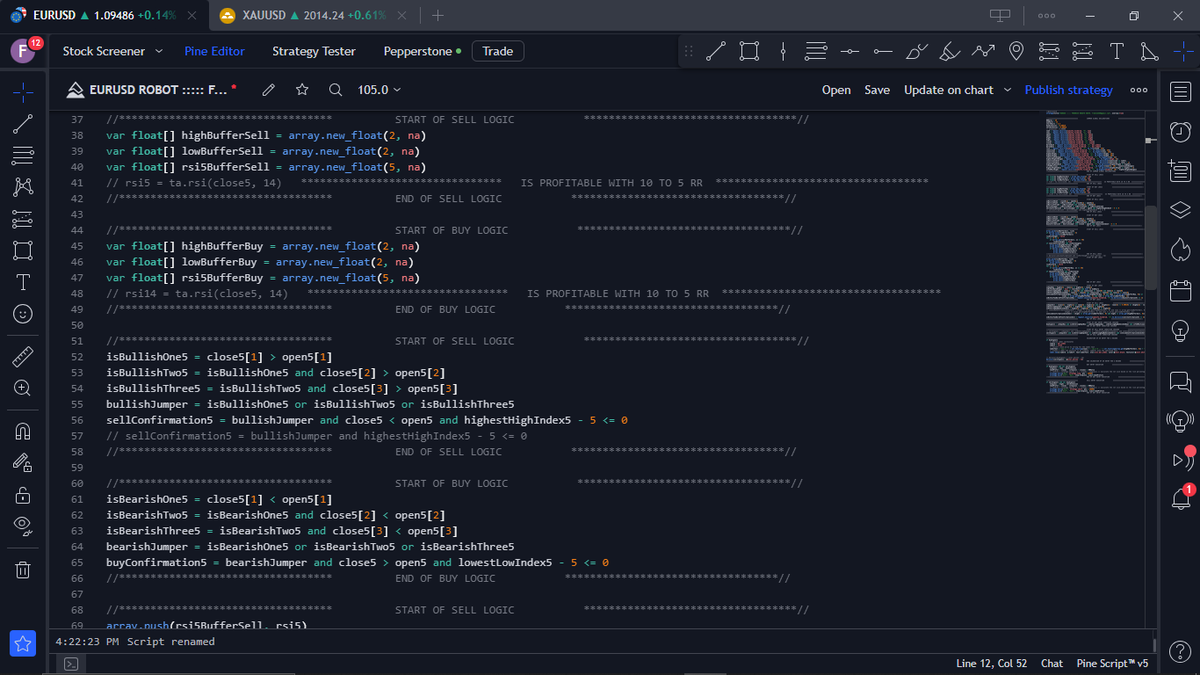Viewport: 1200px width, 675px height.
Task: Select brush tool in floating toolbar
Action: 917,51
